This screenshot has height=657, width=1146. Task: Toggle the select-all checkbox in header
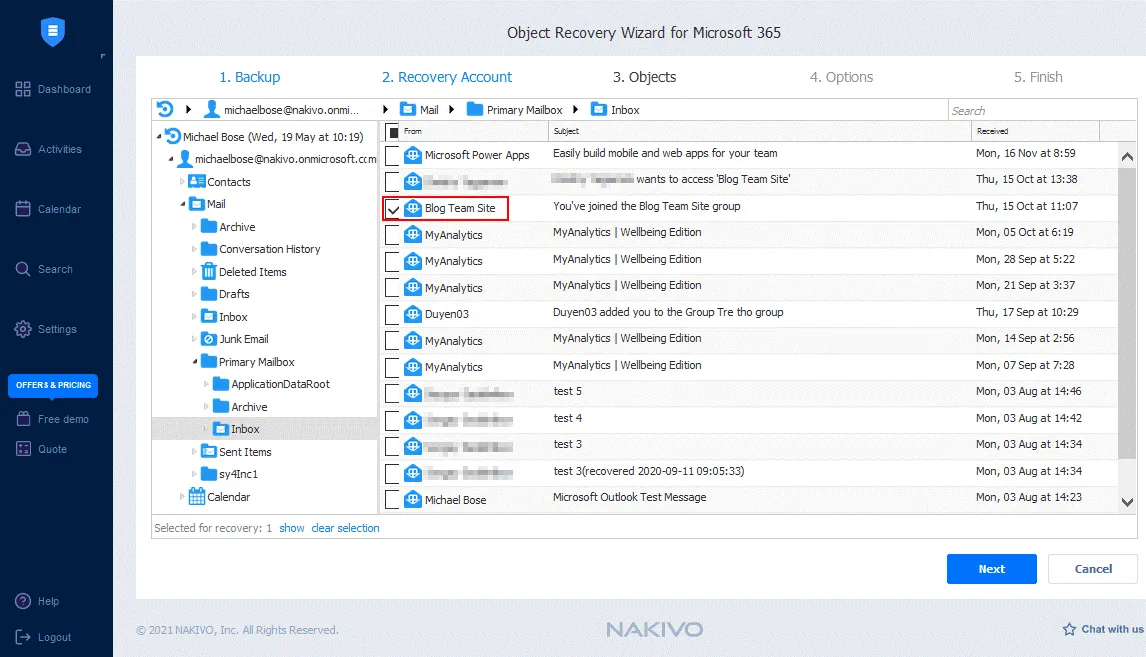point(392,132)
